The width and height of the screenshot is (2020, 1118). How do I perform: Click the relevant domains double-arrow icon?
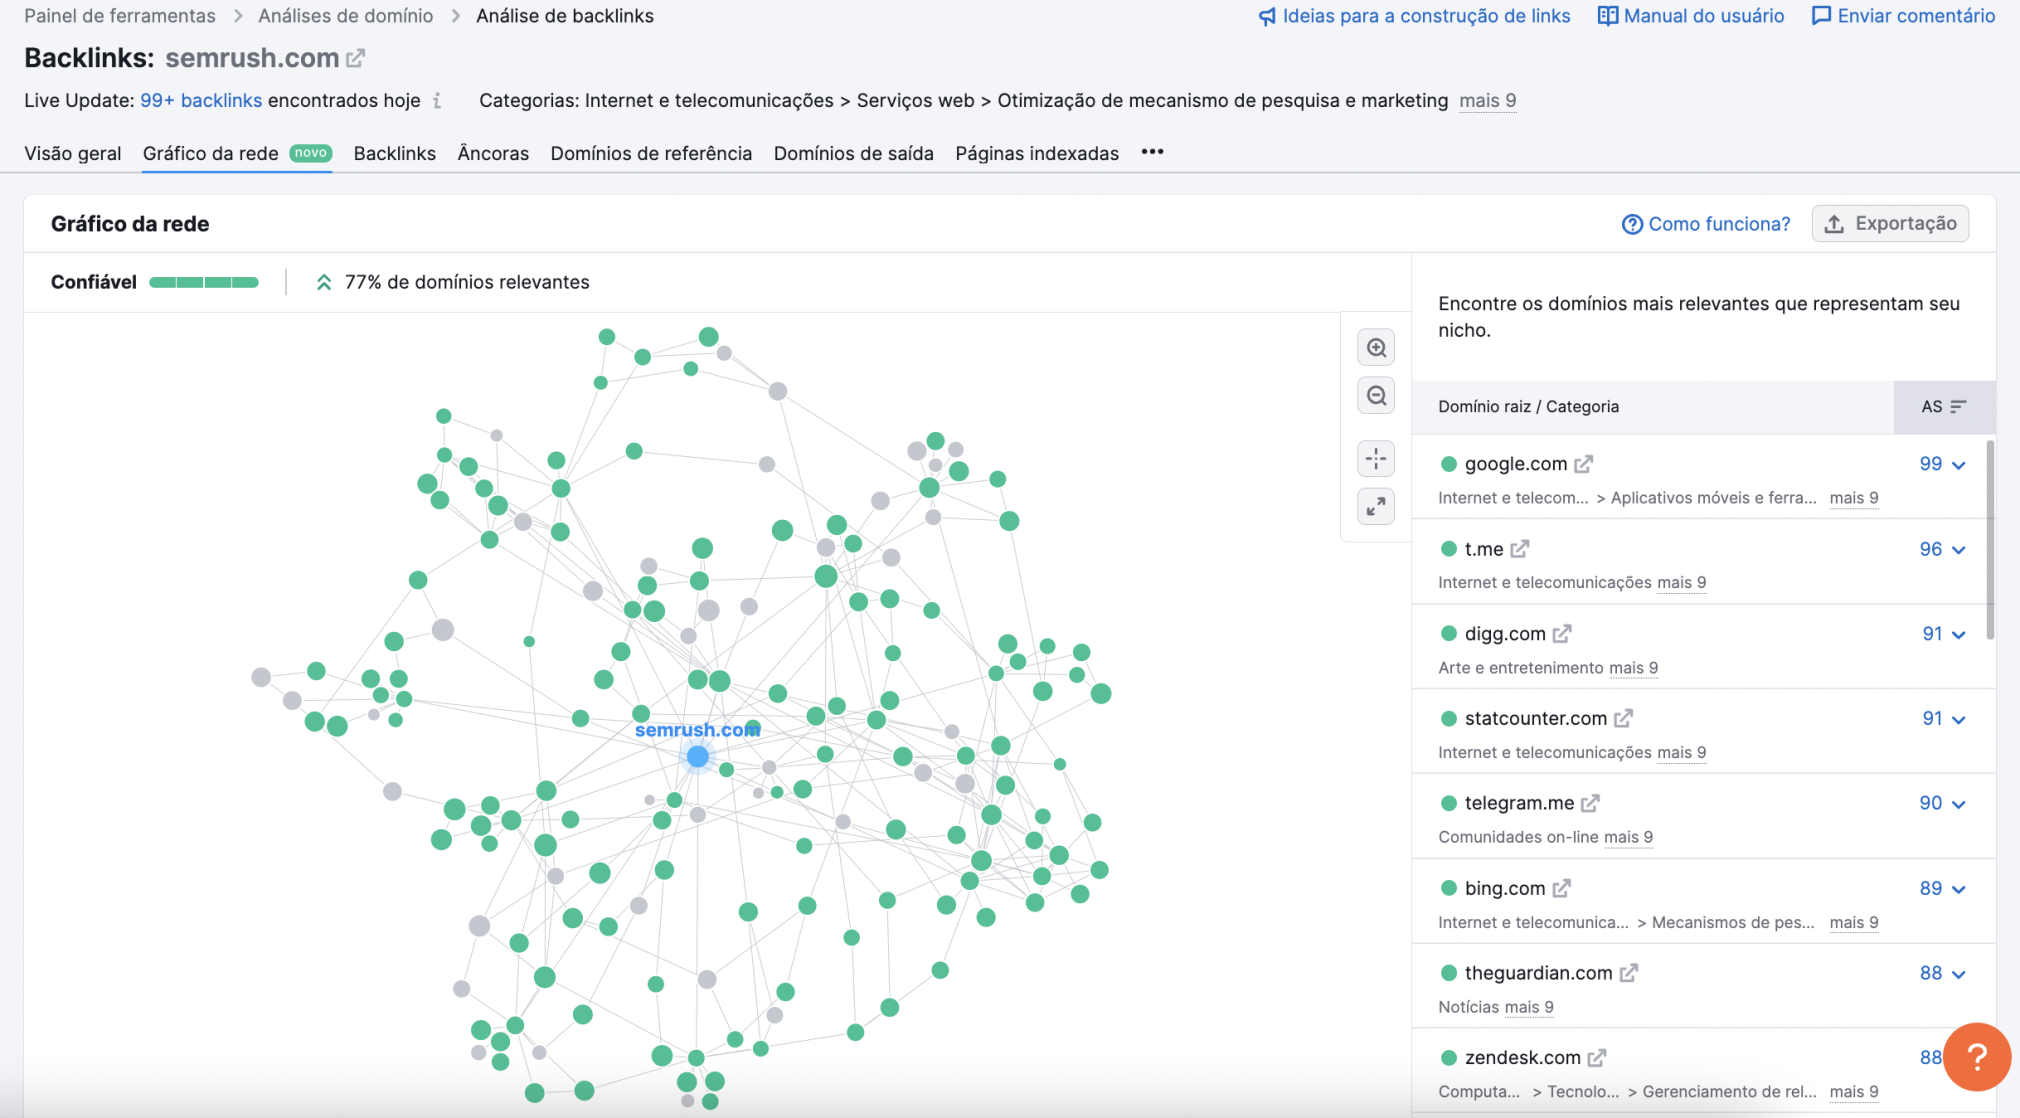click(x=324, y=283)
